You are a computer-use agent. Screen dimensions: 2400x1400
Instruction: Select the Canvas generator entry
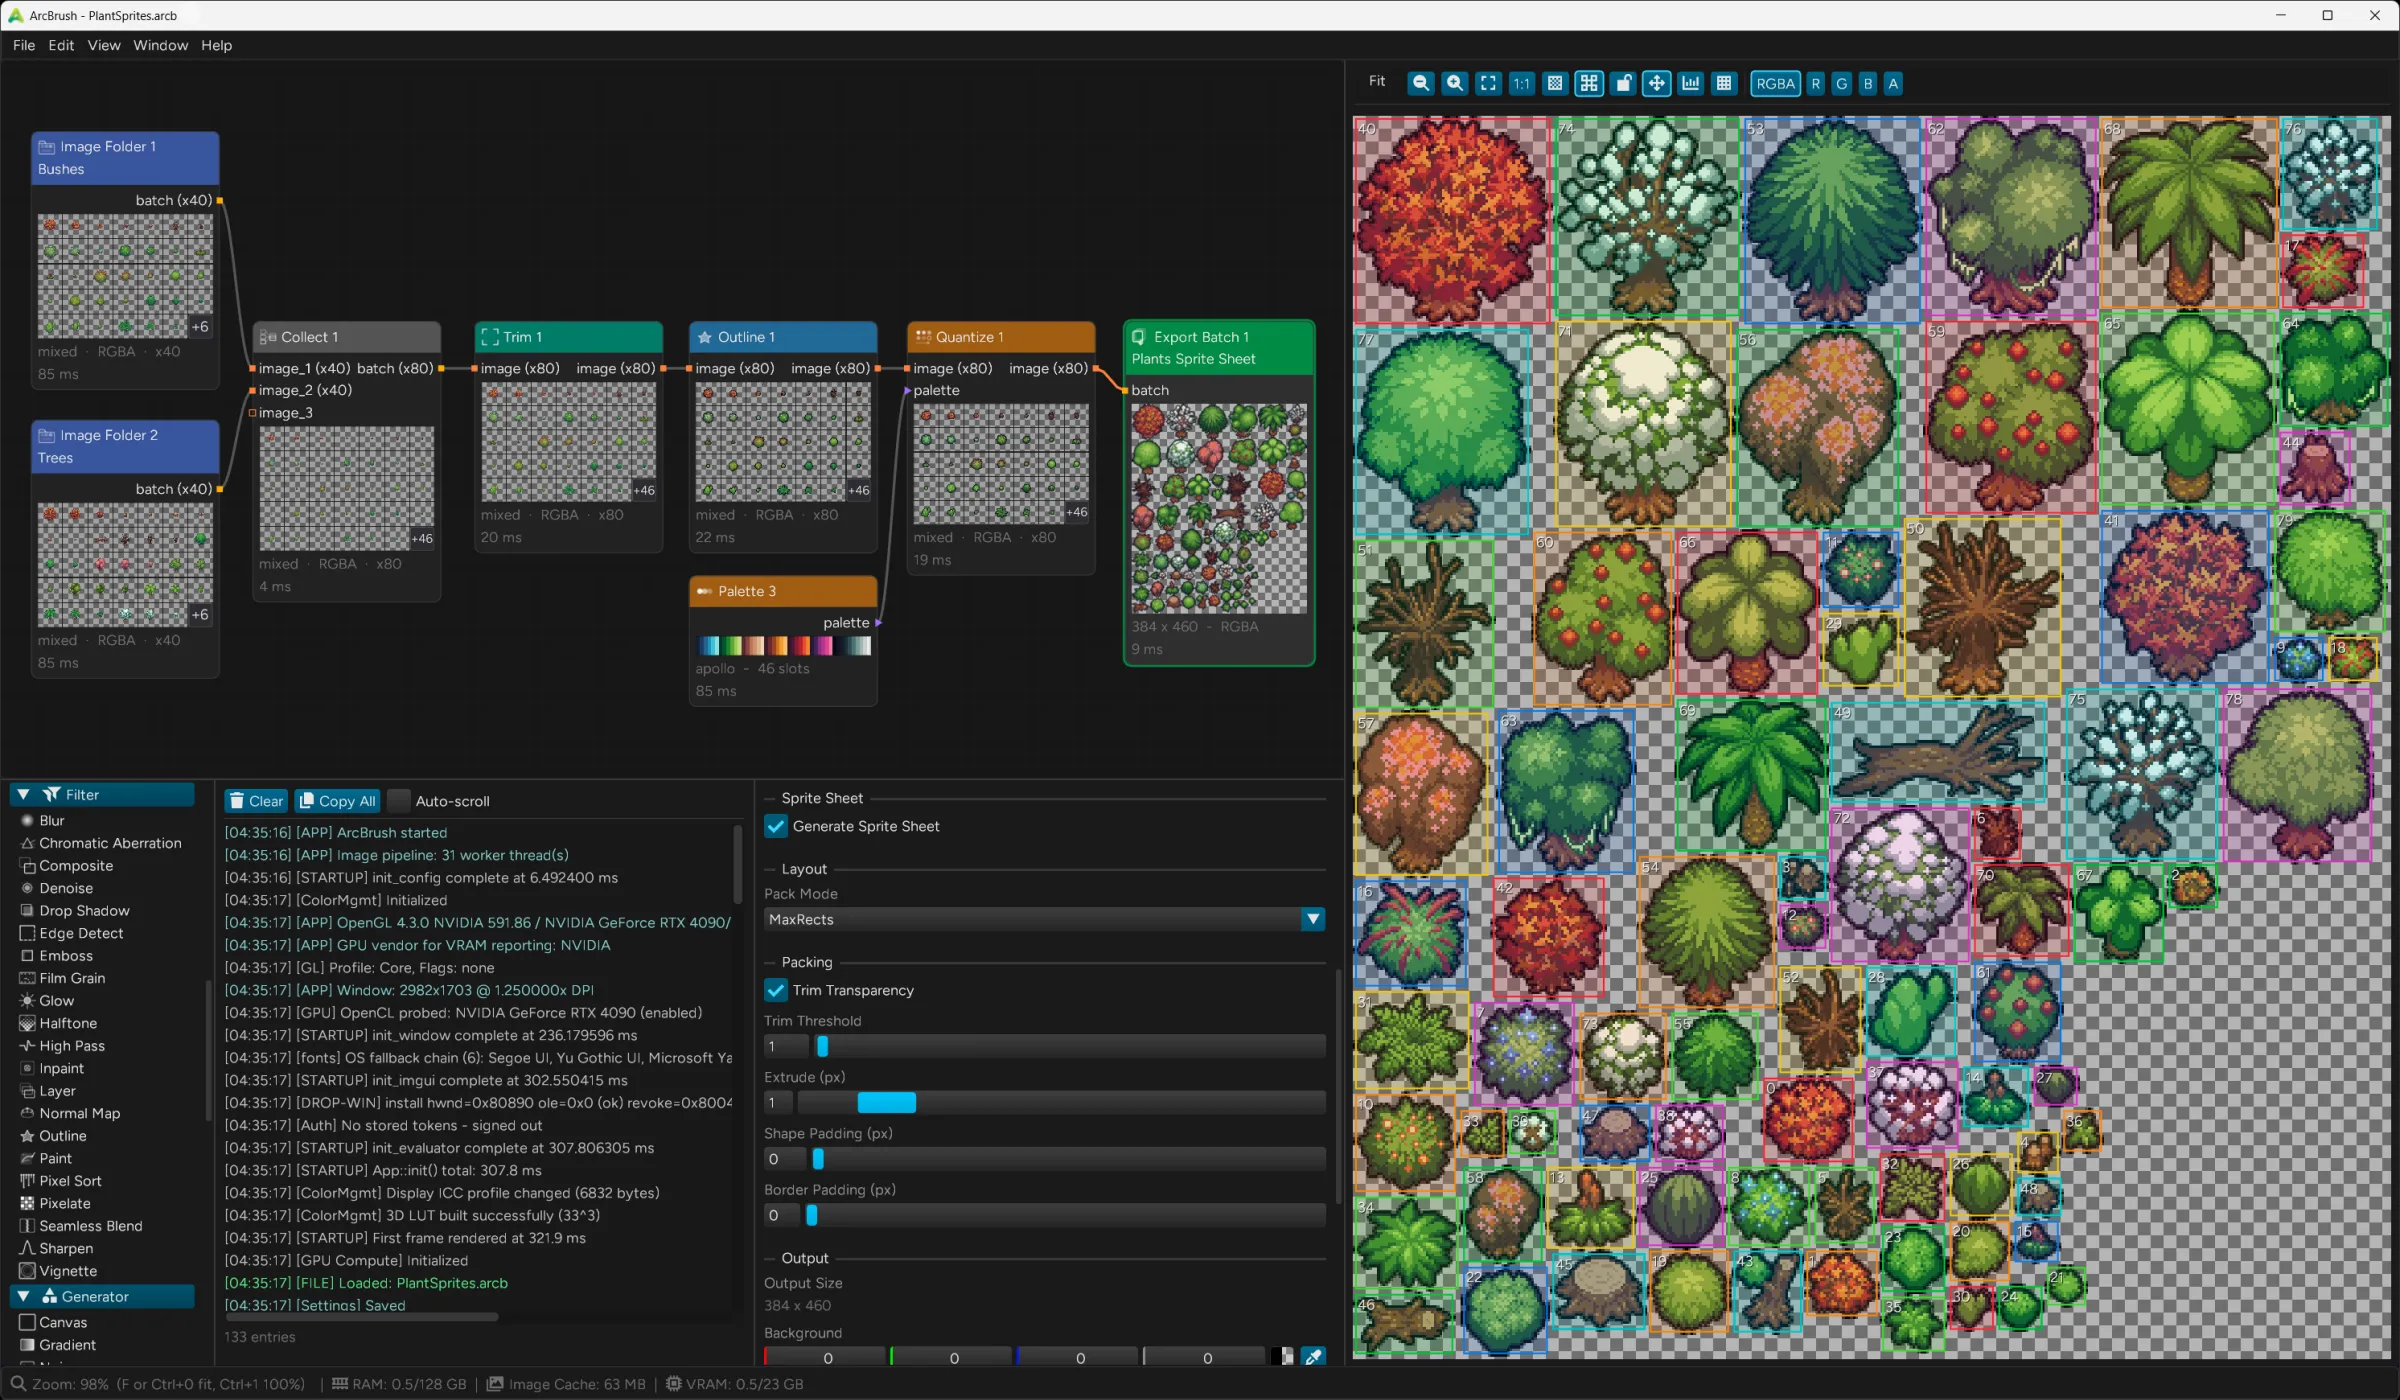[x=63, y=1322]
